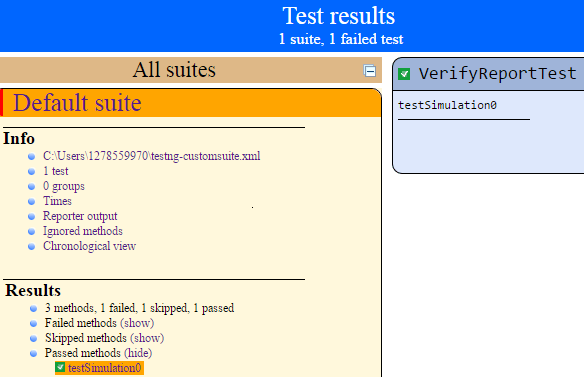The image size is (584, 377).
Task: Click green pass icon beside testSimulation0 result
Action: pyautogui.click(x=60, y=367)
